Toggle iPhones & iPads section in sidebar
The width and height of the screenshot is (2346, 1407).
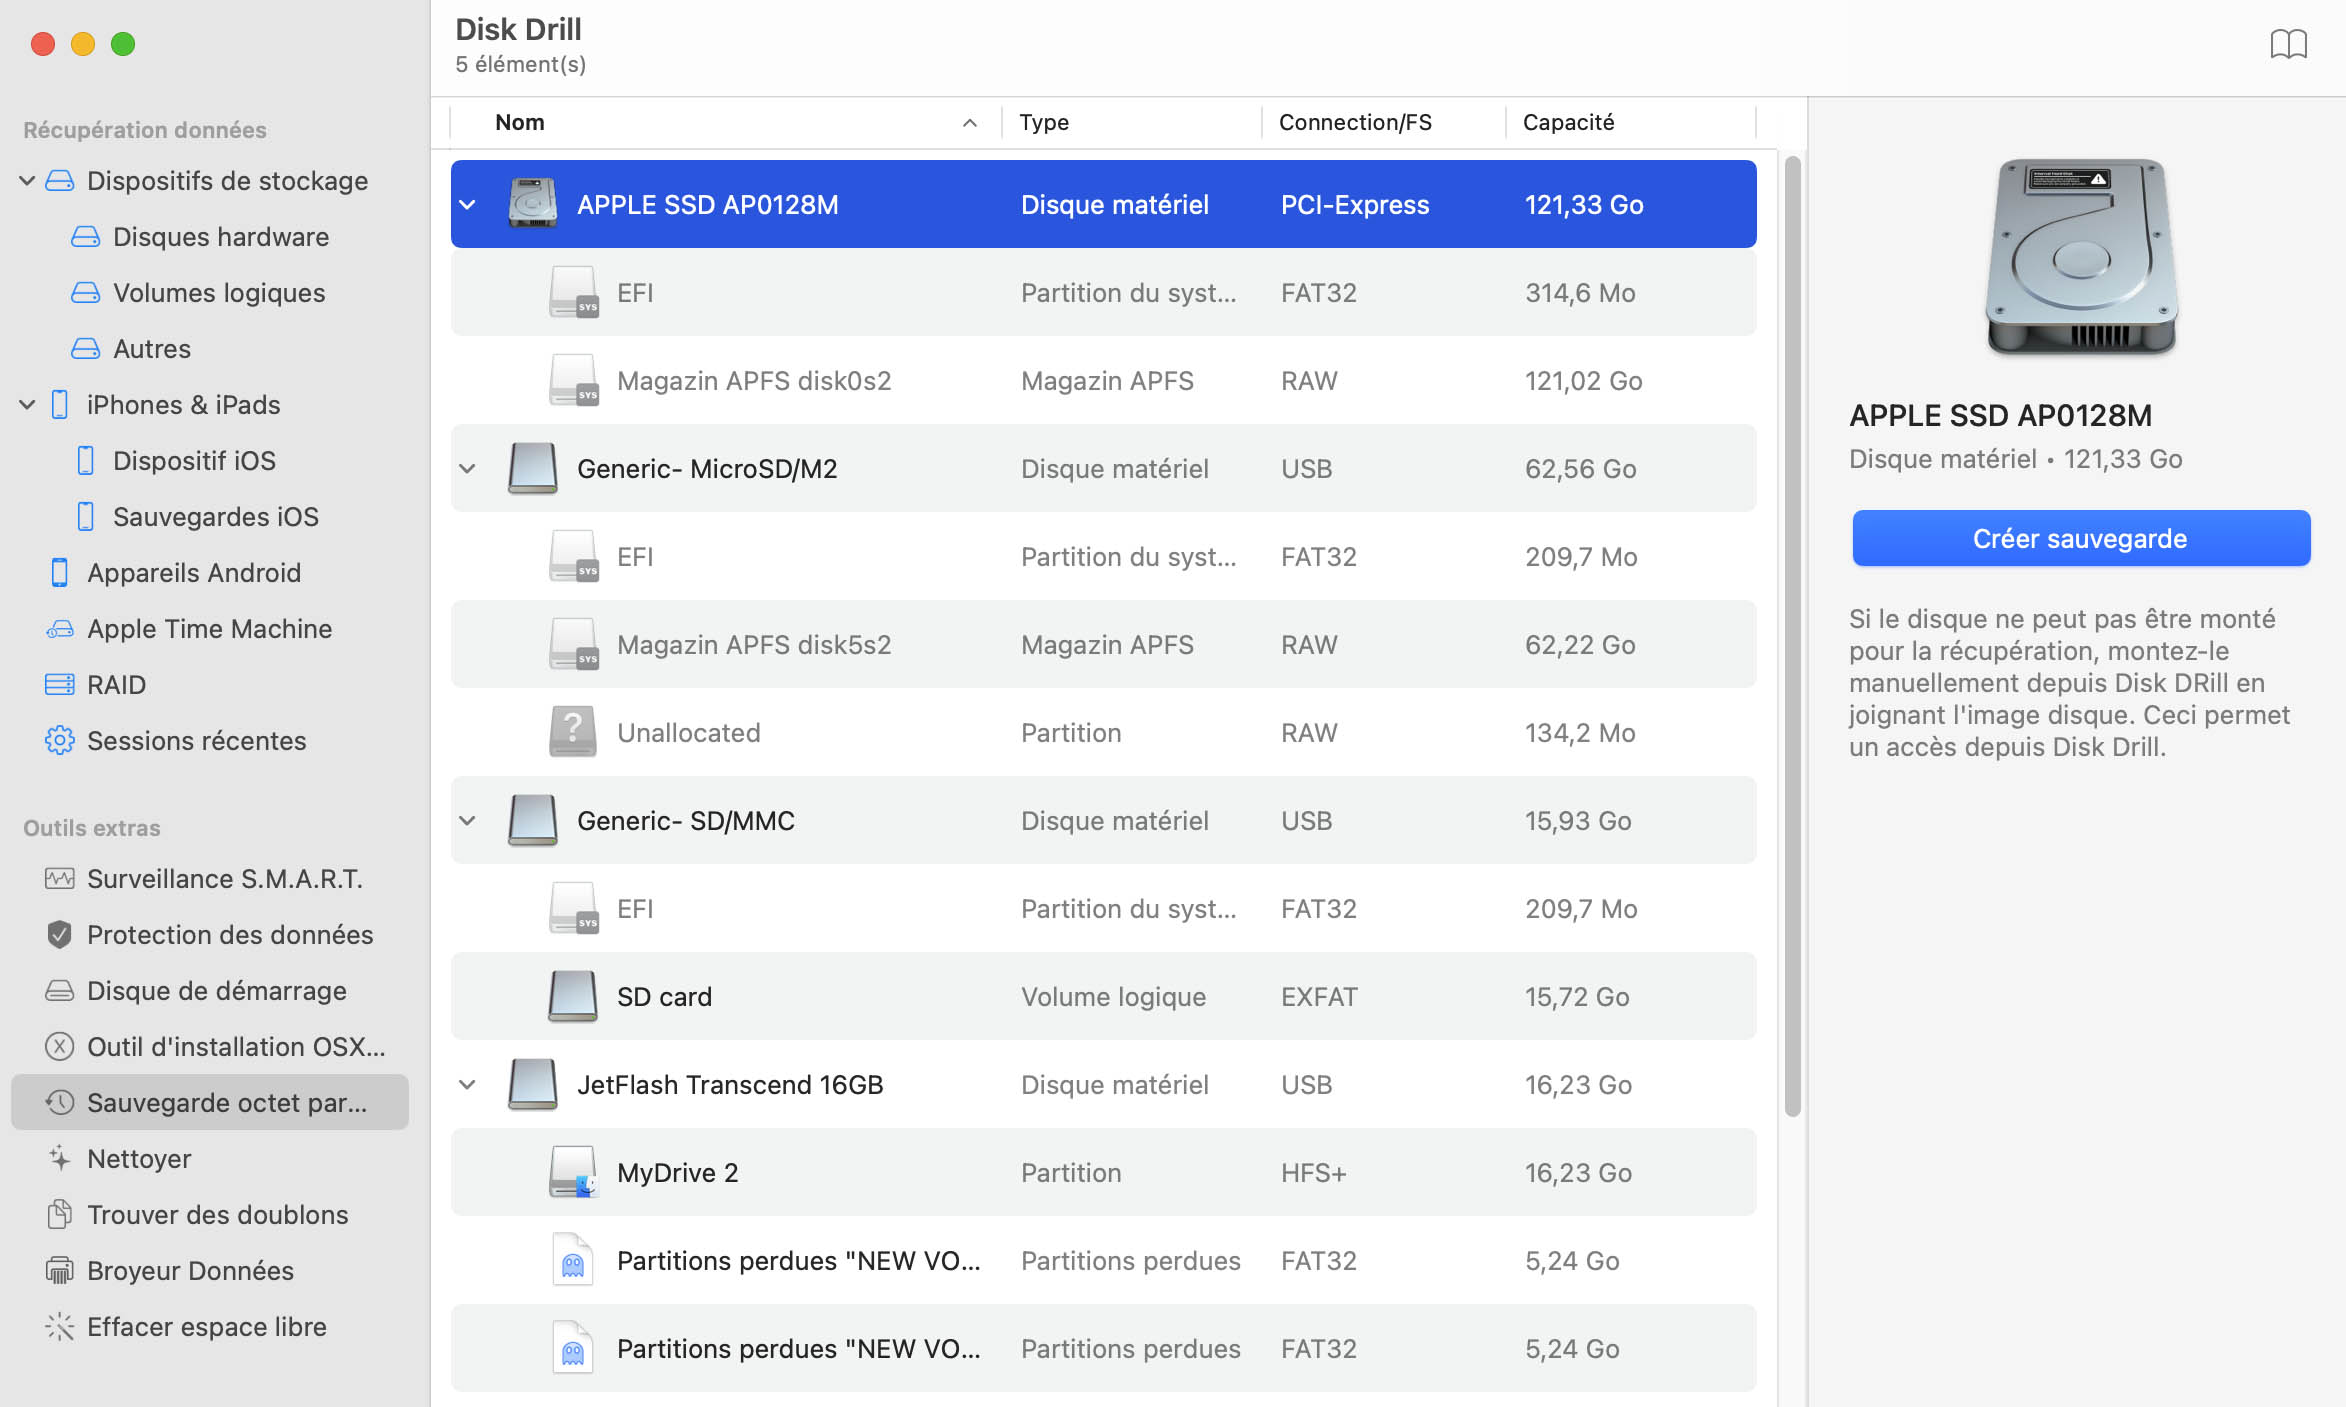pyautogui.click(x=27, y=404)
